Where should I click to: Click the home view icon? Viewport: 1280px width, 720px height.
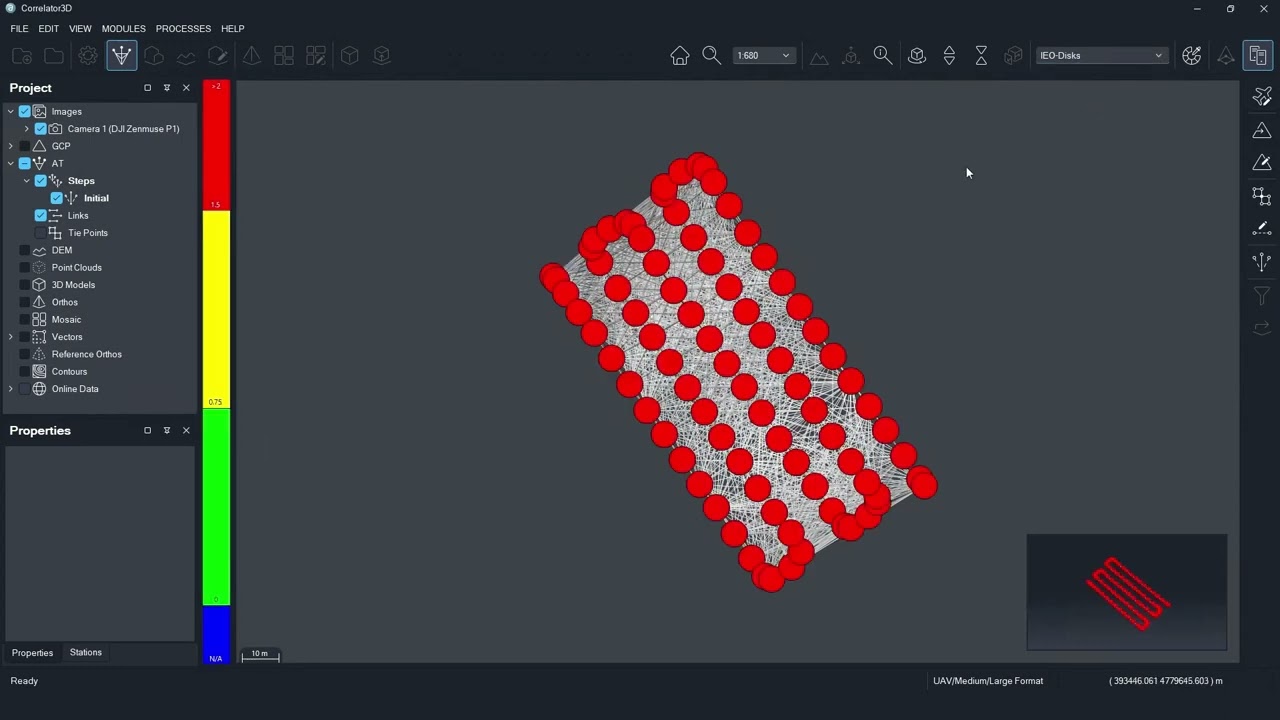click(x=680, y=56)
